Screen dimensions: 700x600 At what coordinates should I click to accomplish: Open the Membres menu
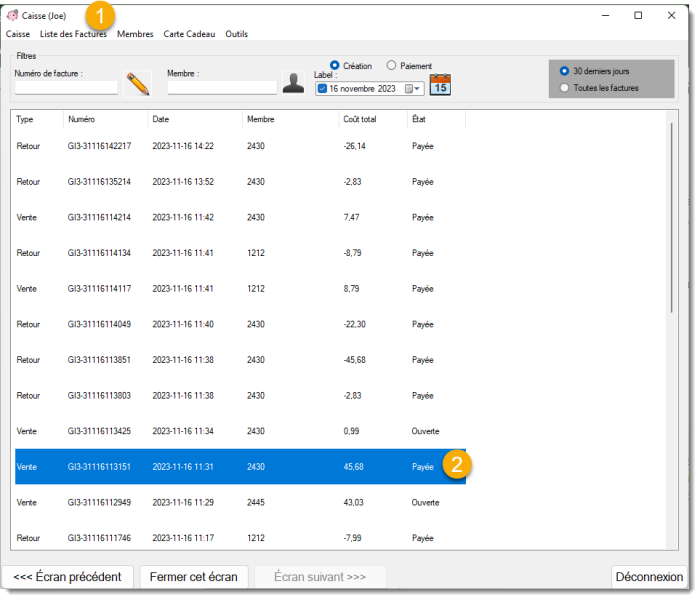click(x=135, y=34)
